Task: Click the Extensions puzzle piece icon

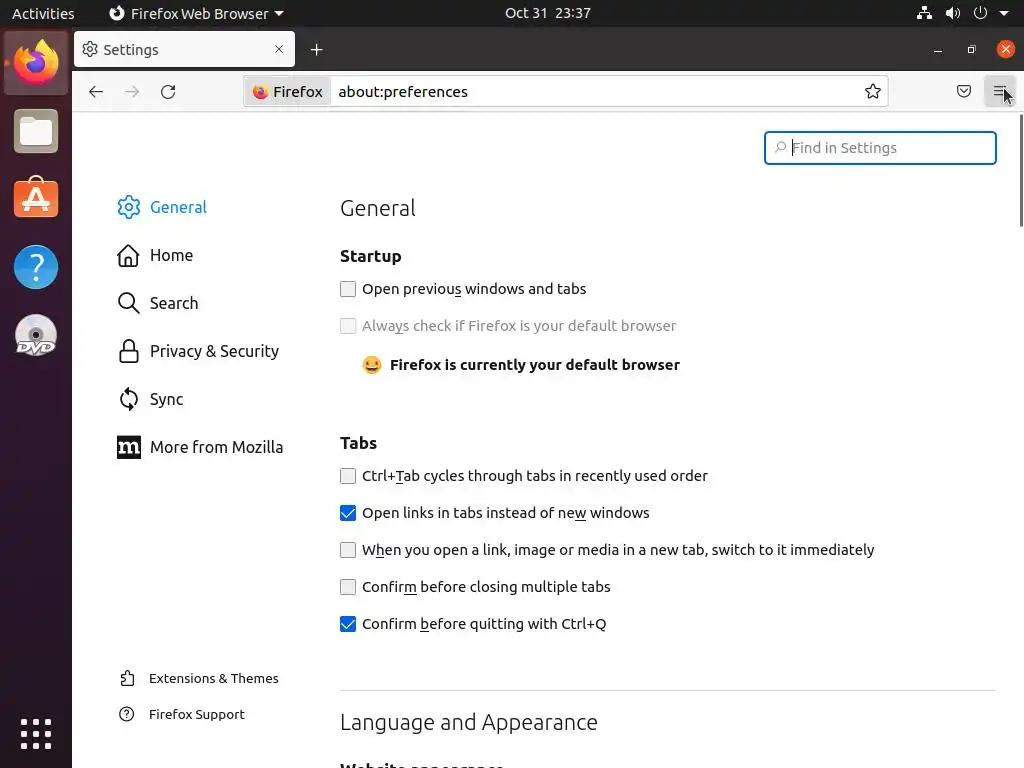Action: [x=127, y=679]
